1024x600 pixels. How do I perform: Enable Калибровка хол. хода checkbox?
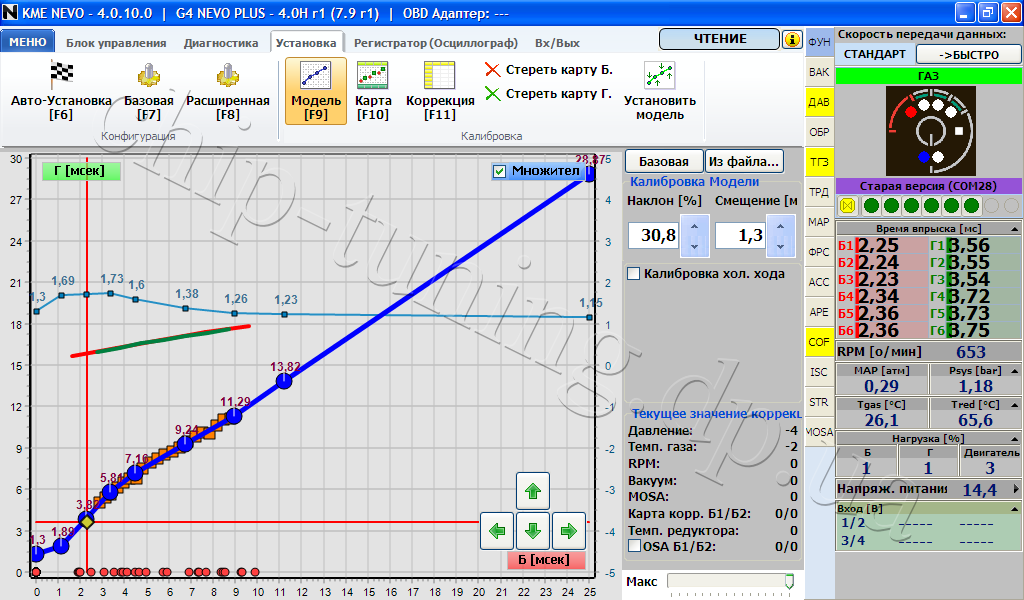[x=633, y=274]
